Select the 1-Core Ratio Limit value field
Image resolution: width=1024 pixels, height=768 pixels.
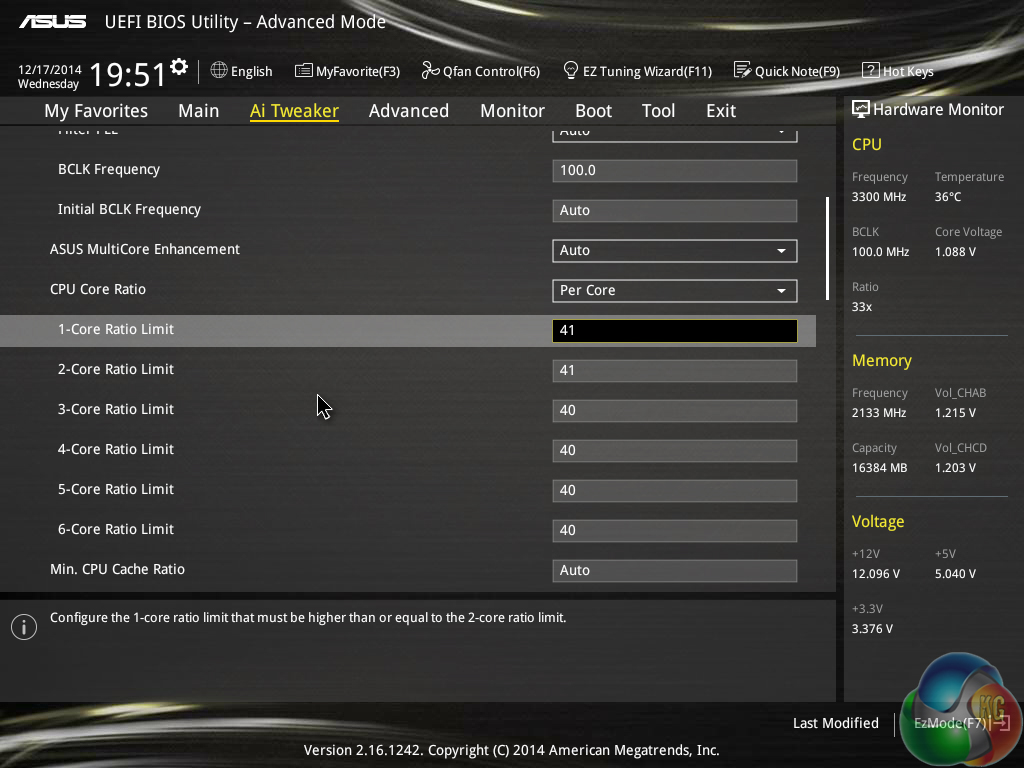pyautogui.click(x=675, y=330)
